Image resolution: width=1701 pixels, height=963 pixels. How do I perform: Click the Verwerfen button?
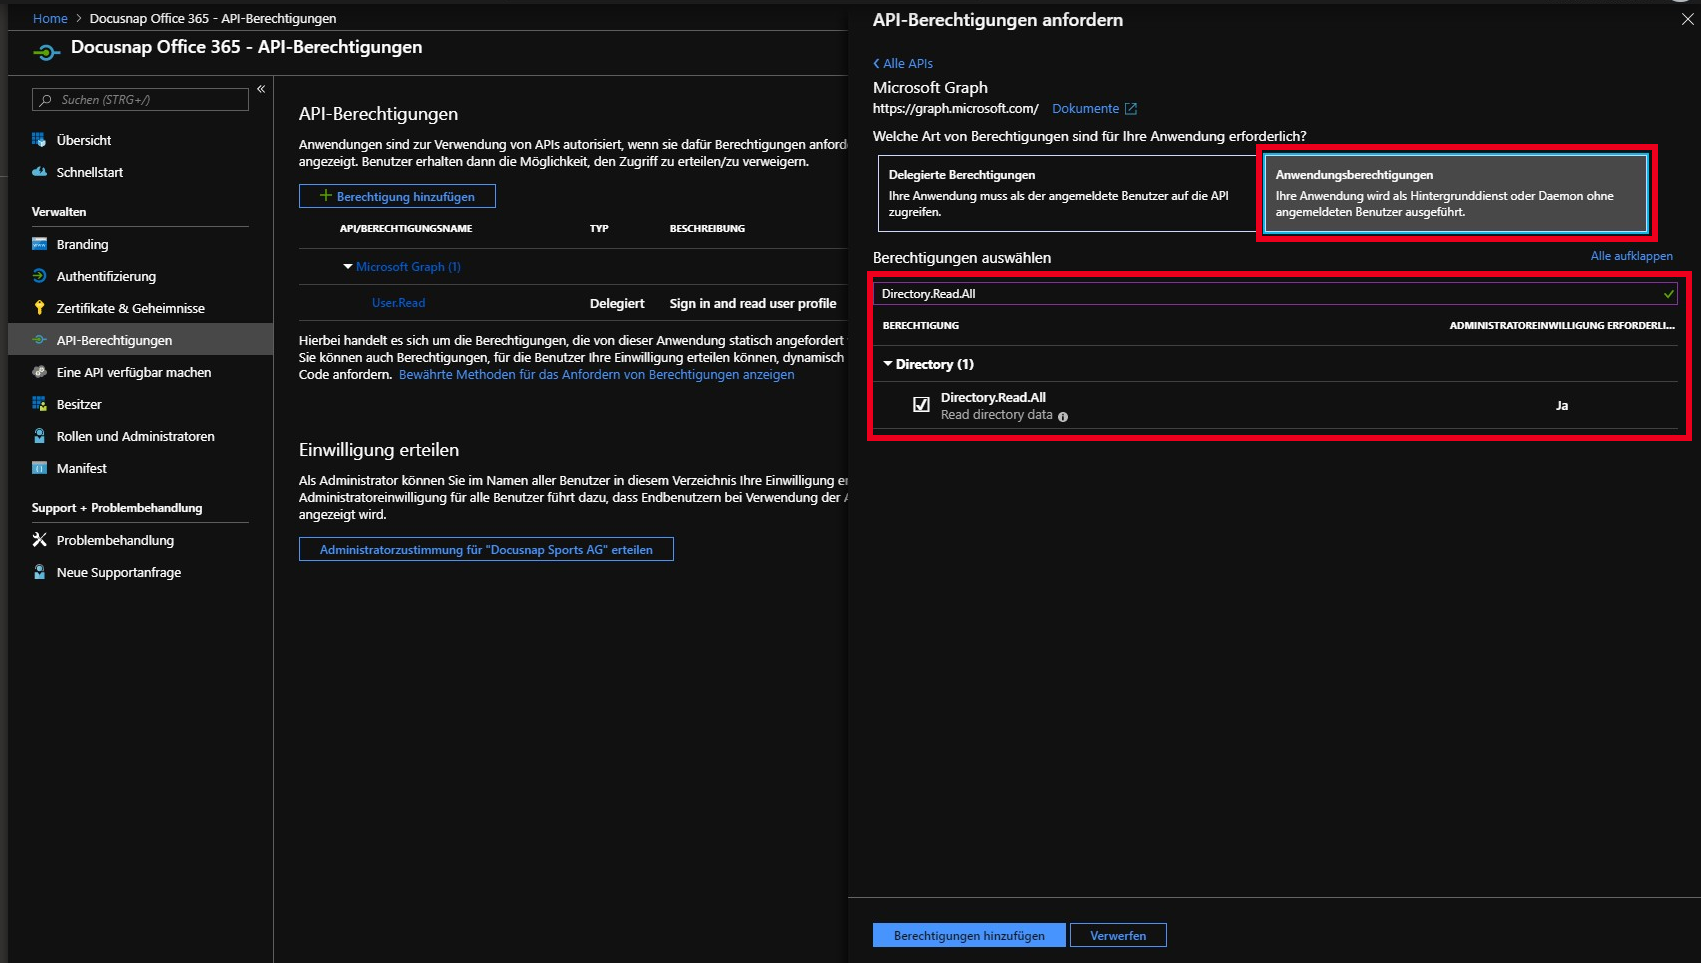1118,935
